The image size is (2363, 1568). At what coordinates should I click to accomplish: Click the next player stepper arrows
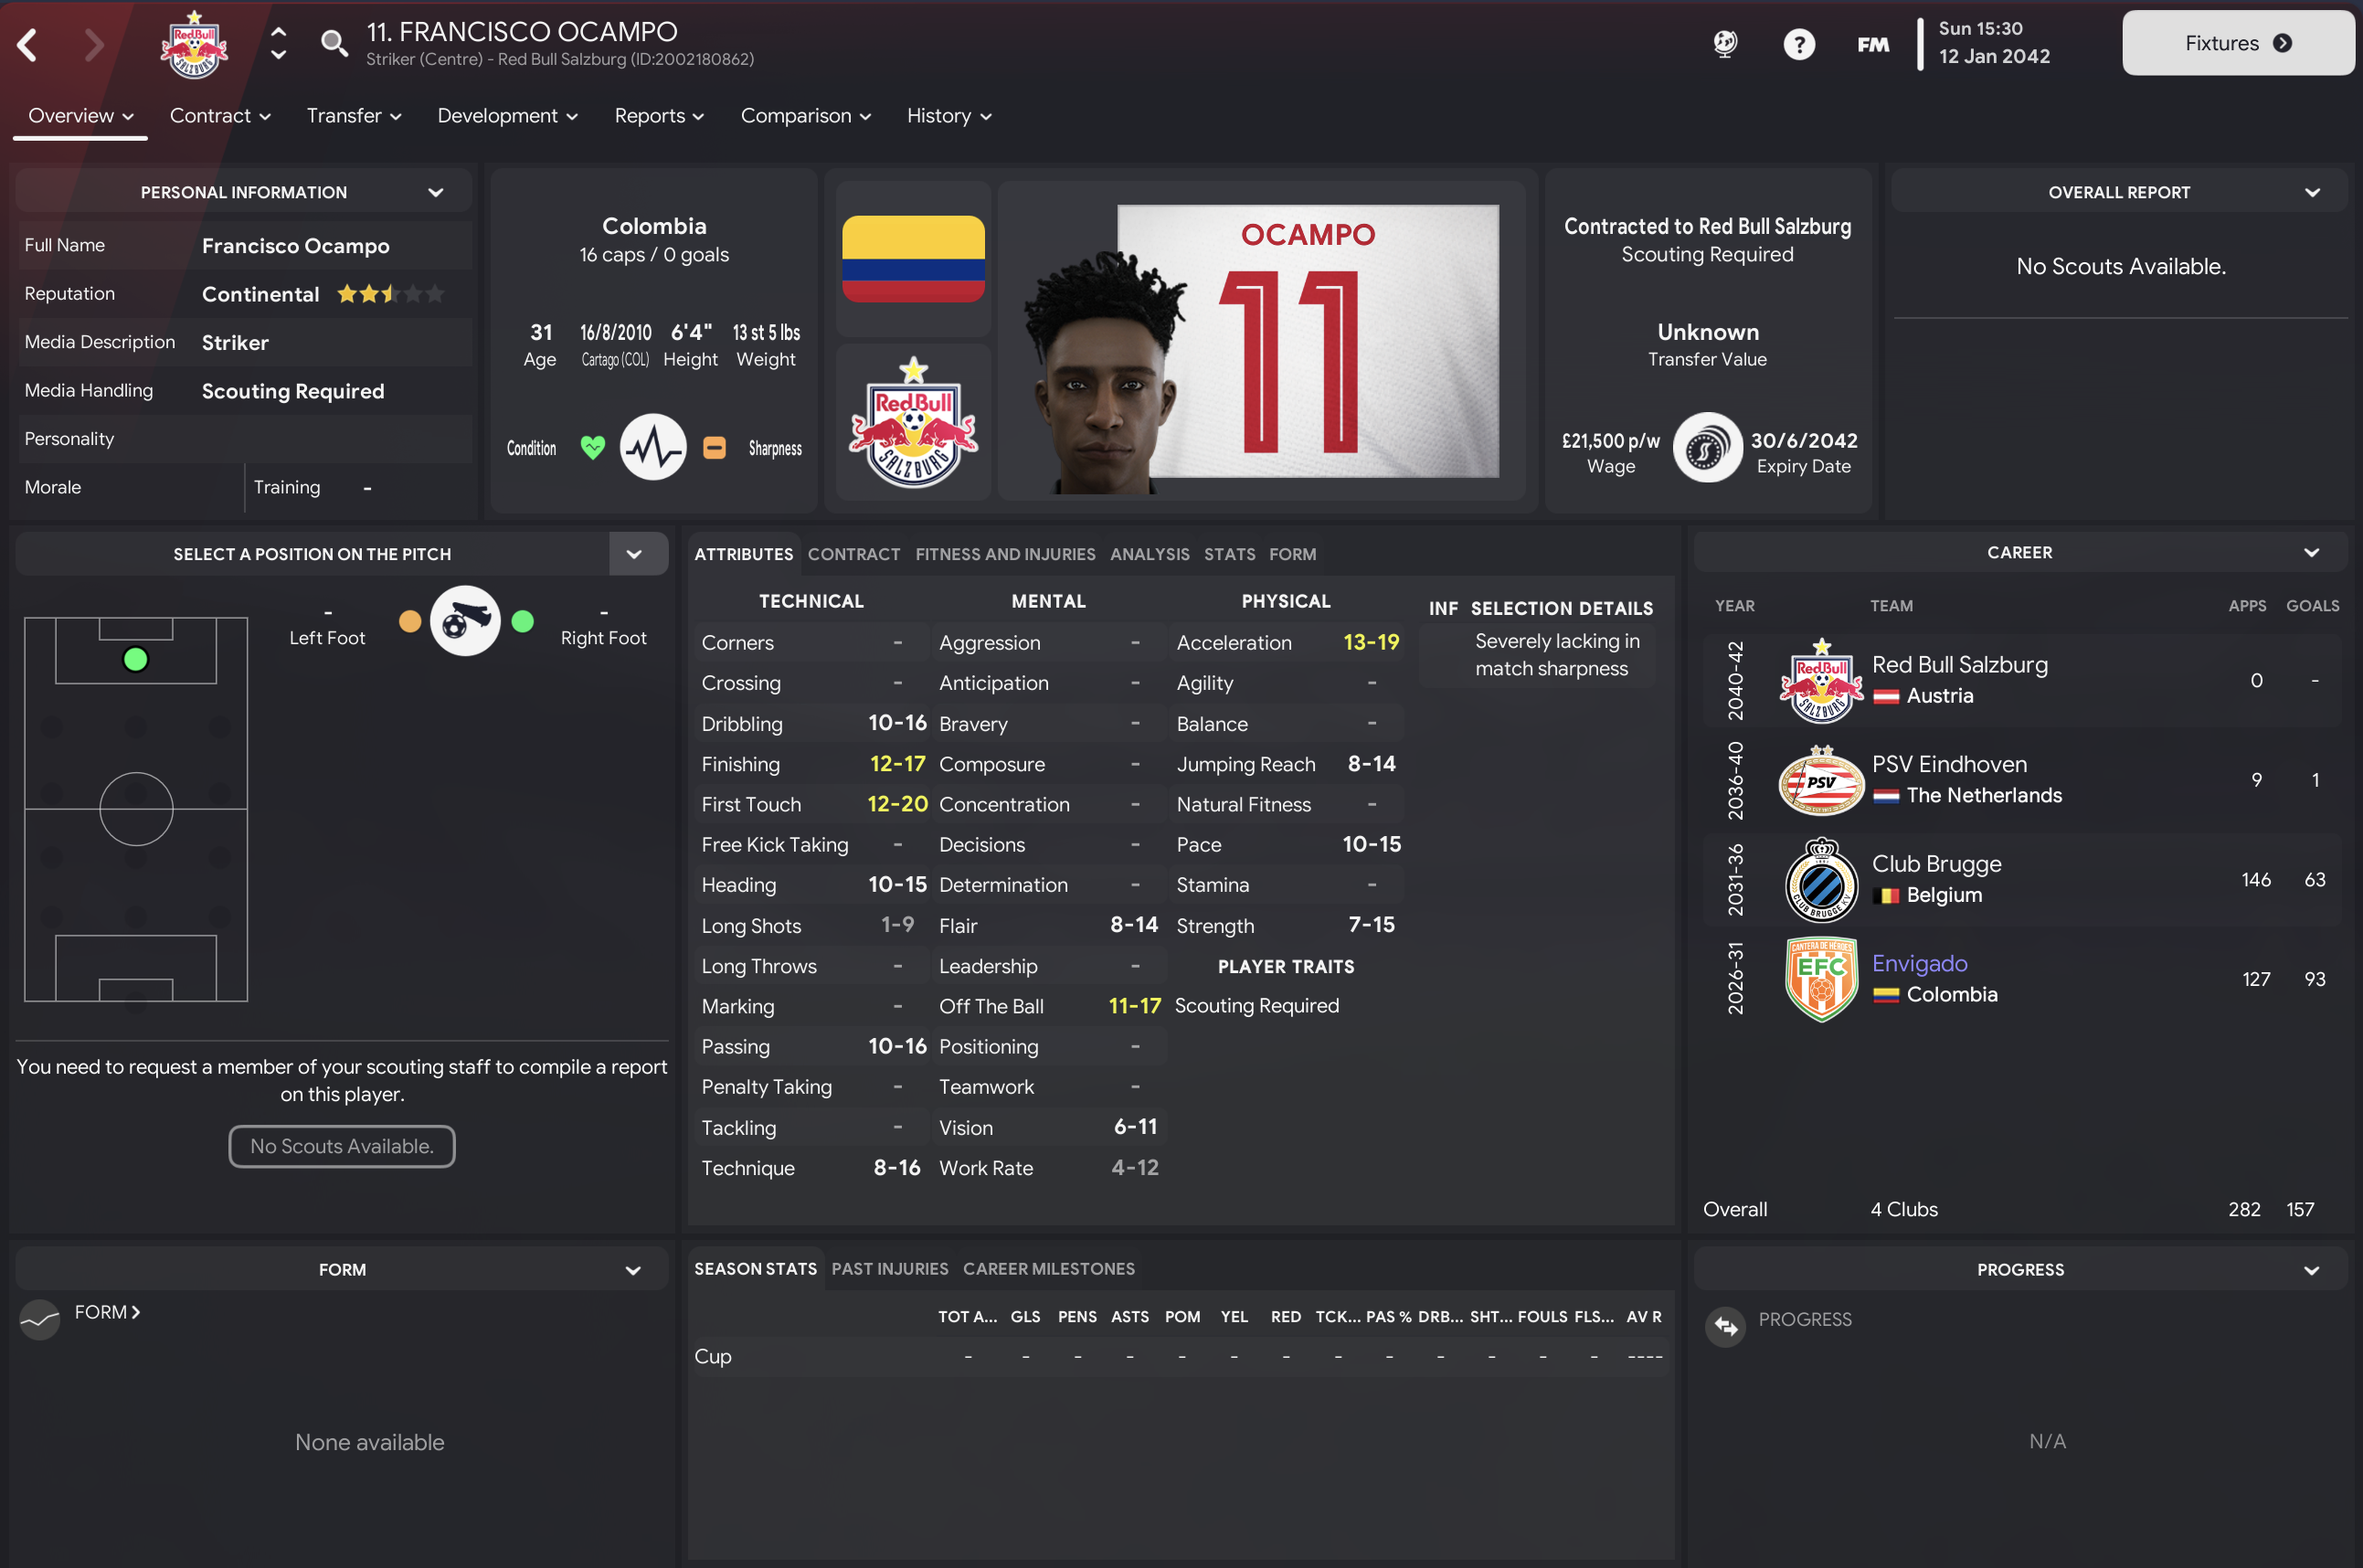[x=279, y=44]
